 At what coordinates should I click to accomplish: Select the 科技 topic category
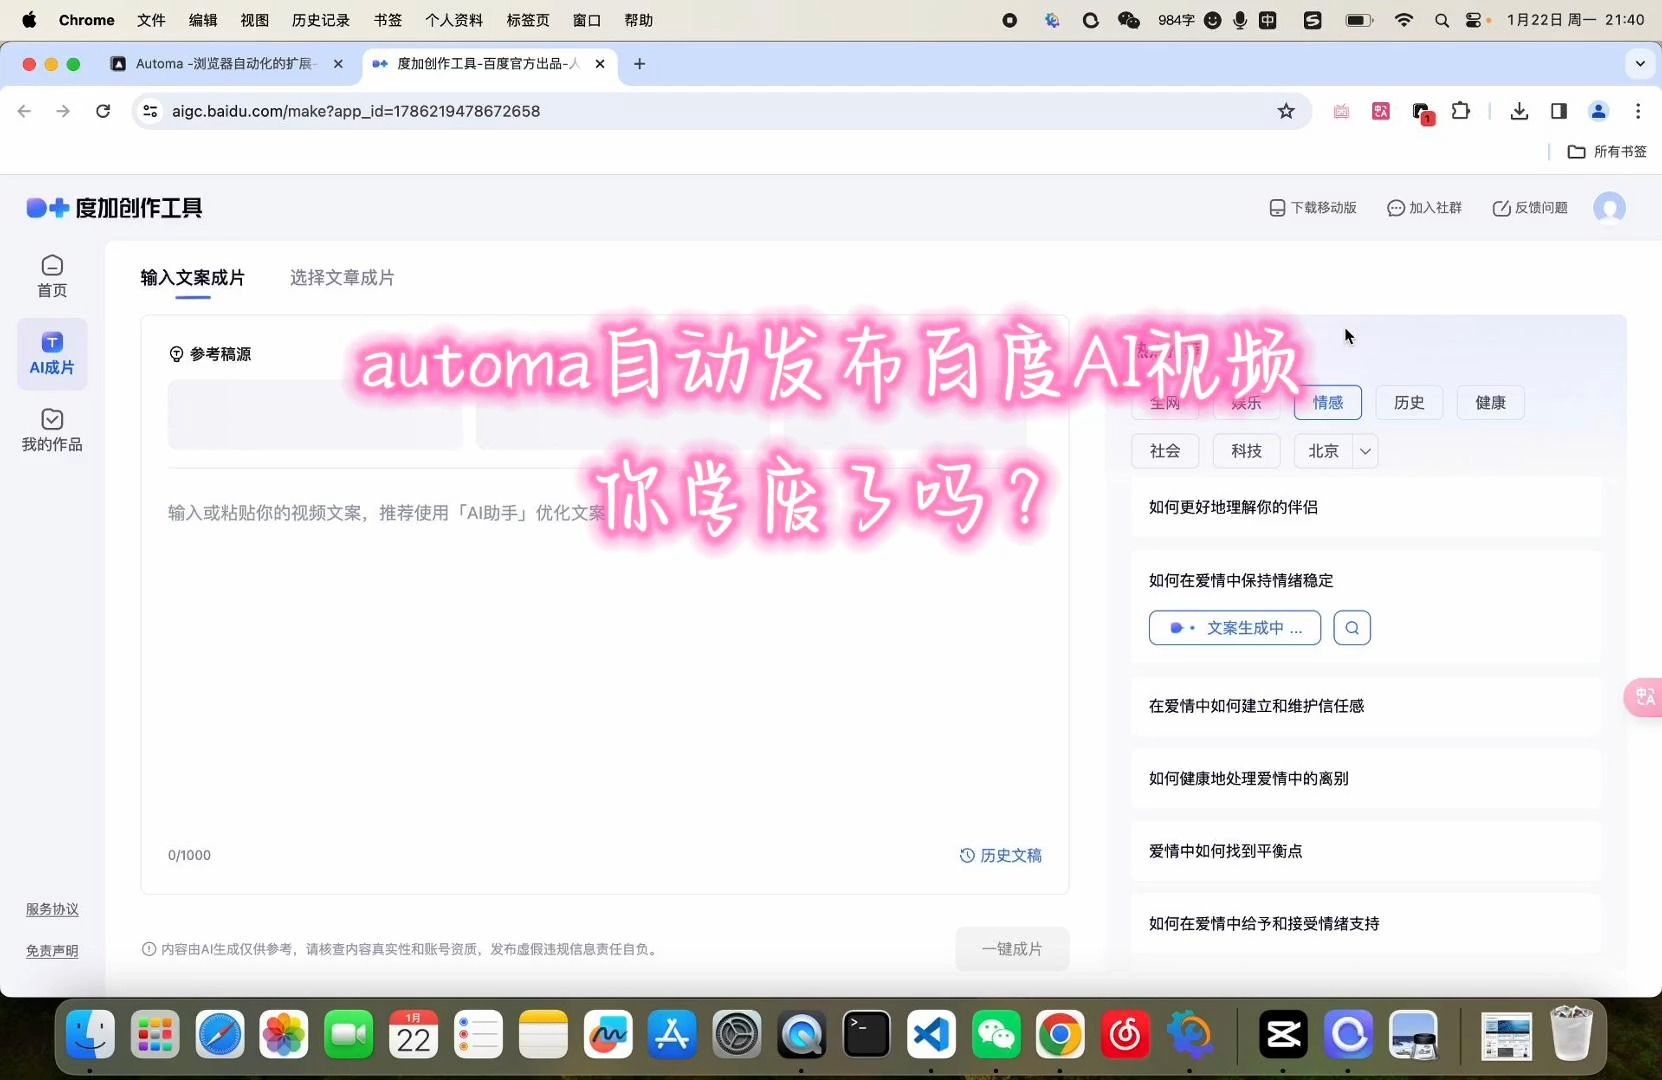coord(1246,451)
